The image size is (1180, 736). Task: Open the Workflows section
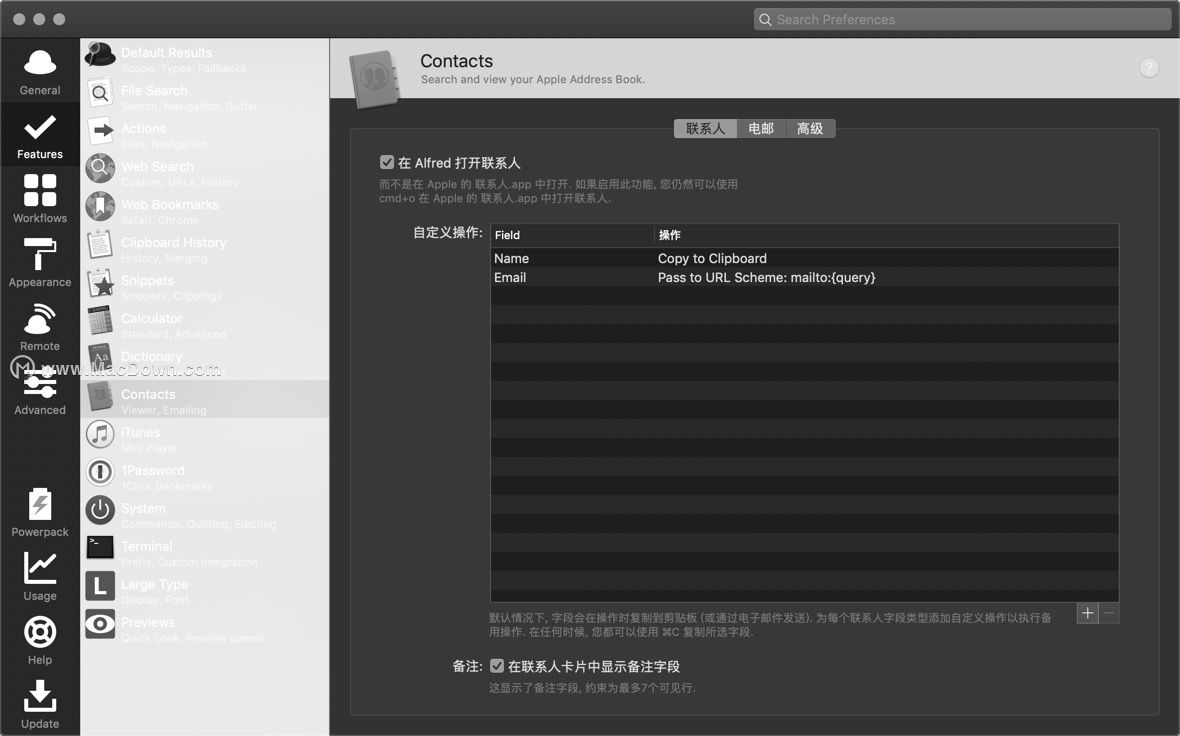(x=40, y=199)
